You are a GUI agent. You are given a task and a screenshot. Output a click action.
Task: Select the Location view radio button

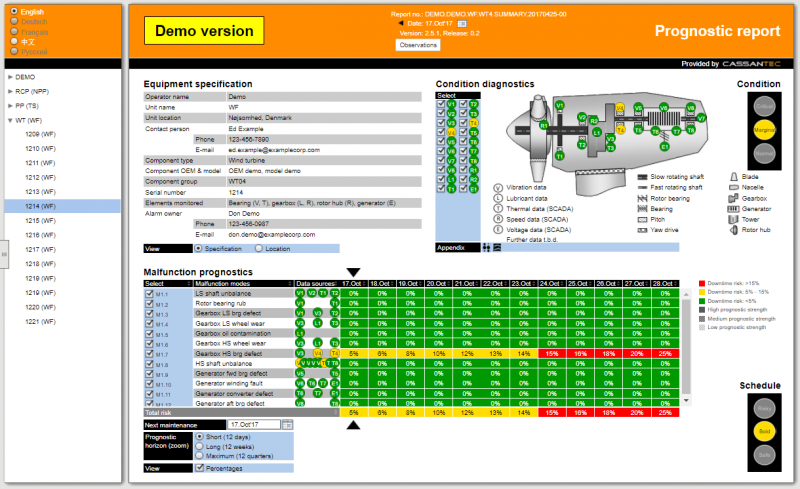[x=260, y=248]
